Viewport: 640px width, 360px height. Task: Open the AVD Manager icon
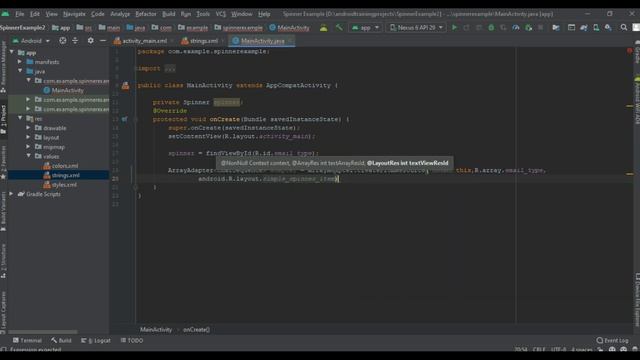tap(596, 27)
